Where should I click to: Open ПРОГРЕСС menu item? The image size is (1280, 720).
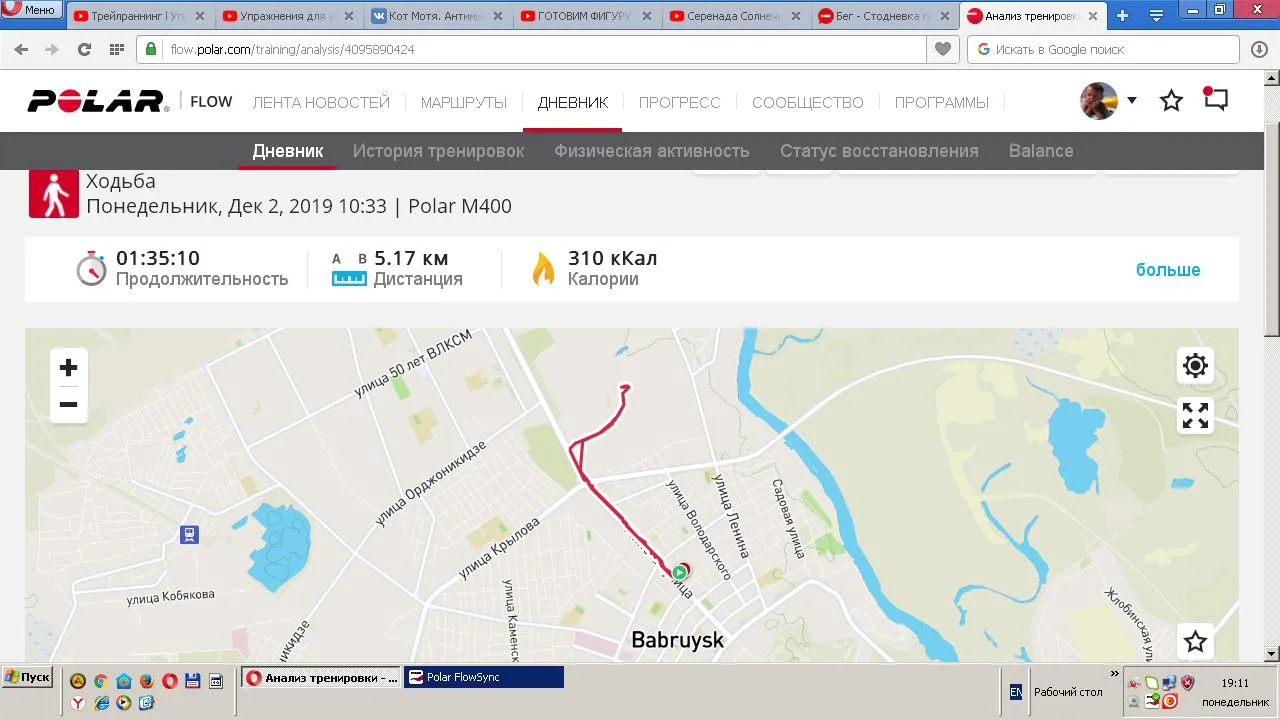680,102
